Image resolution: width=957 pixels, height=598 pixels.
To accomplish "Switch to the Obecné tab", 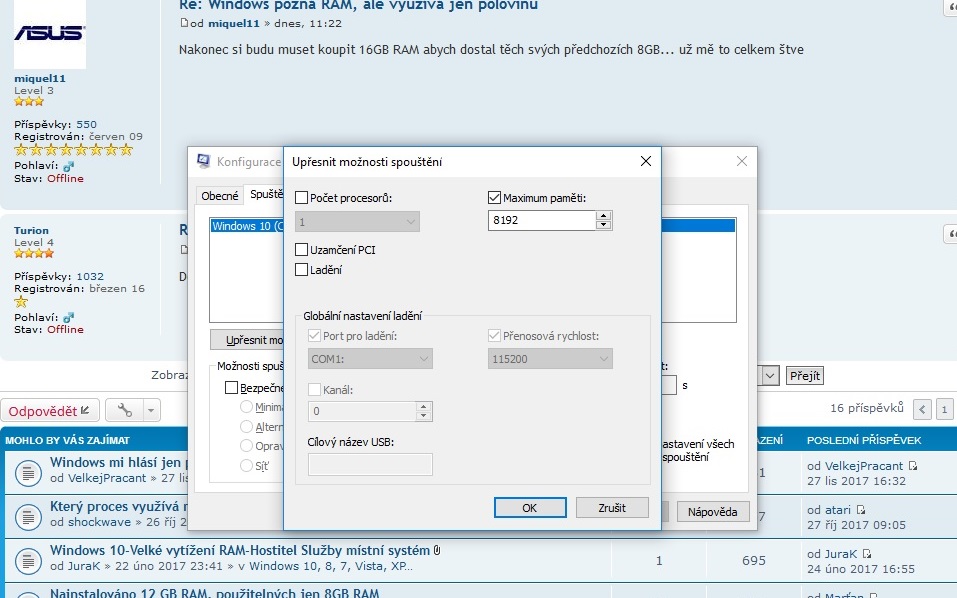I will [x=220, y=196].
